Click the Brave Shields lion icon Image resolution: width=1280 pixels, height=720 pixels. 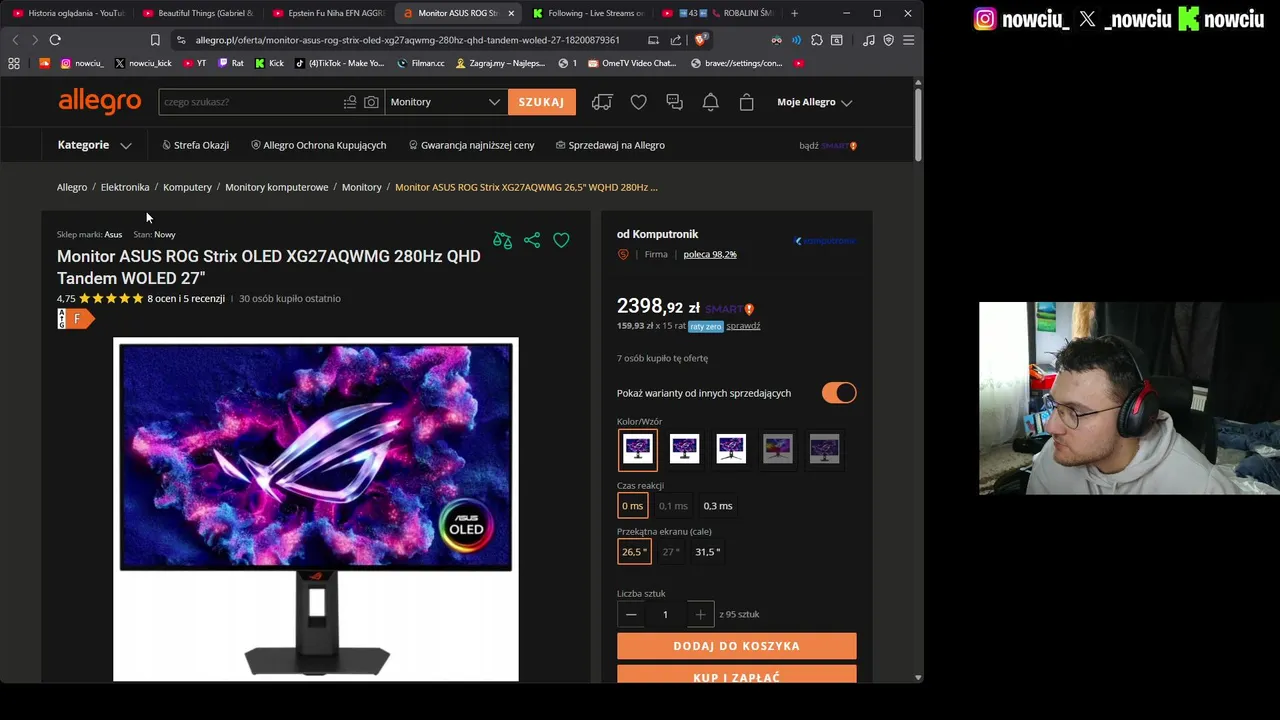coord(700,40)
